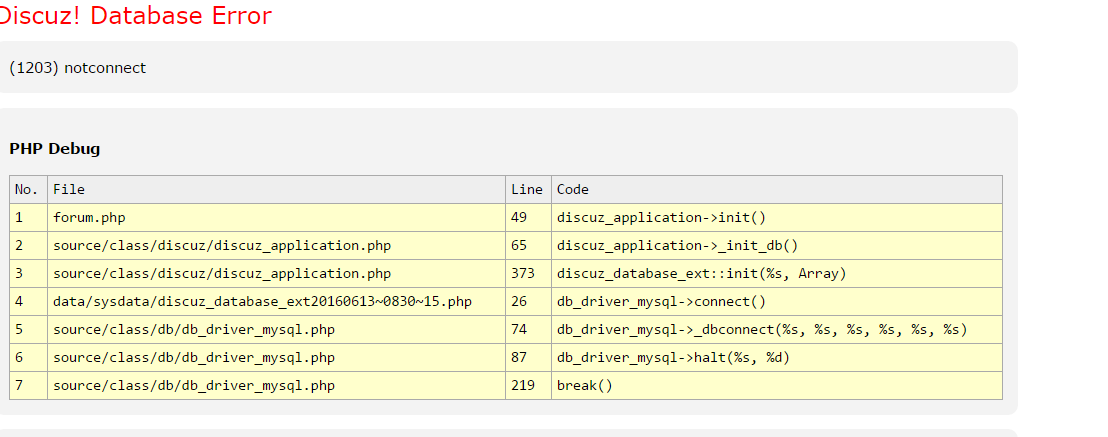
Task: Click row number 4 cell
Action: point(28,302)
